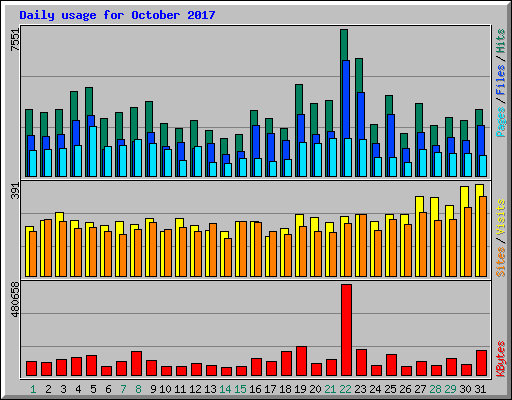Click day label '2' on the x-axis
This screenshot has height=400, width=512.
48,389
